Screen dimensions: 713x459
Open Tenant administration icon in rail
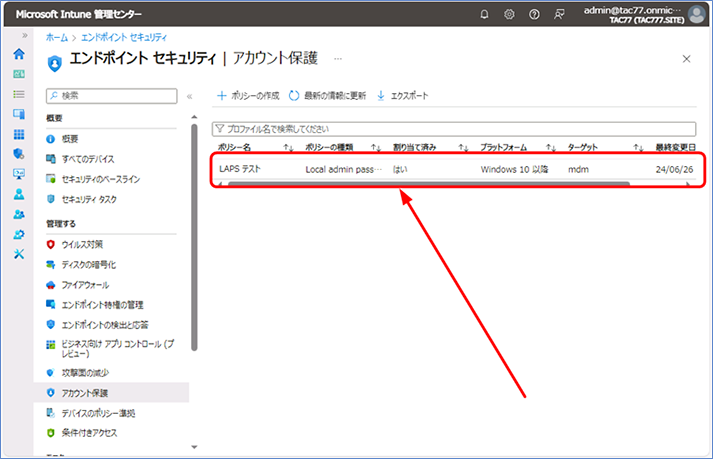[x=19, y=234]
